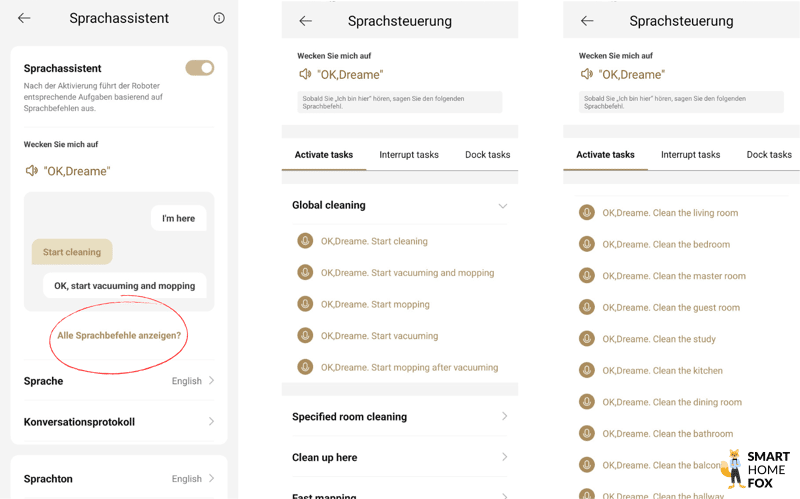Screen dimensions: 800x499
Task: Tap the speaker icon next to wake word in Sprachassistent
Action: [x=31, y=171]
